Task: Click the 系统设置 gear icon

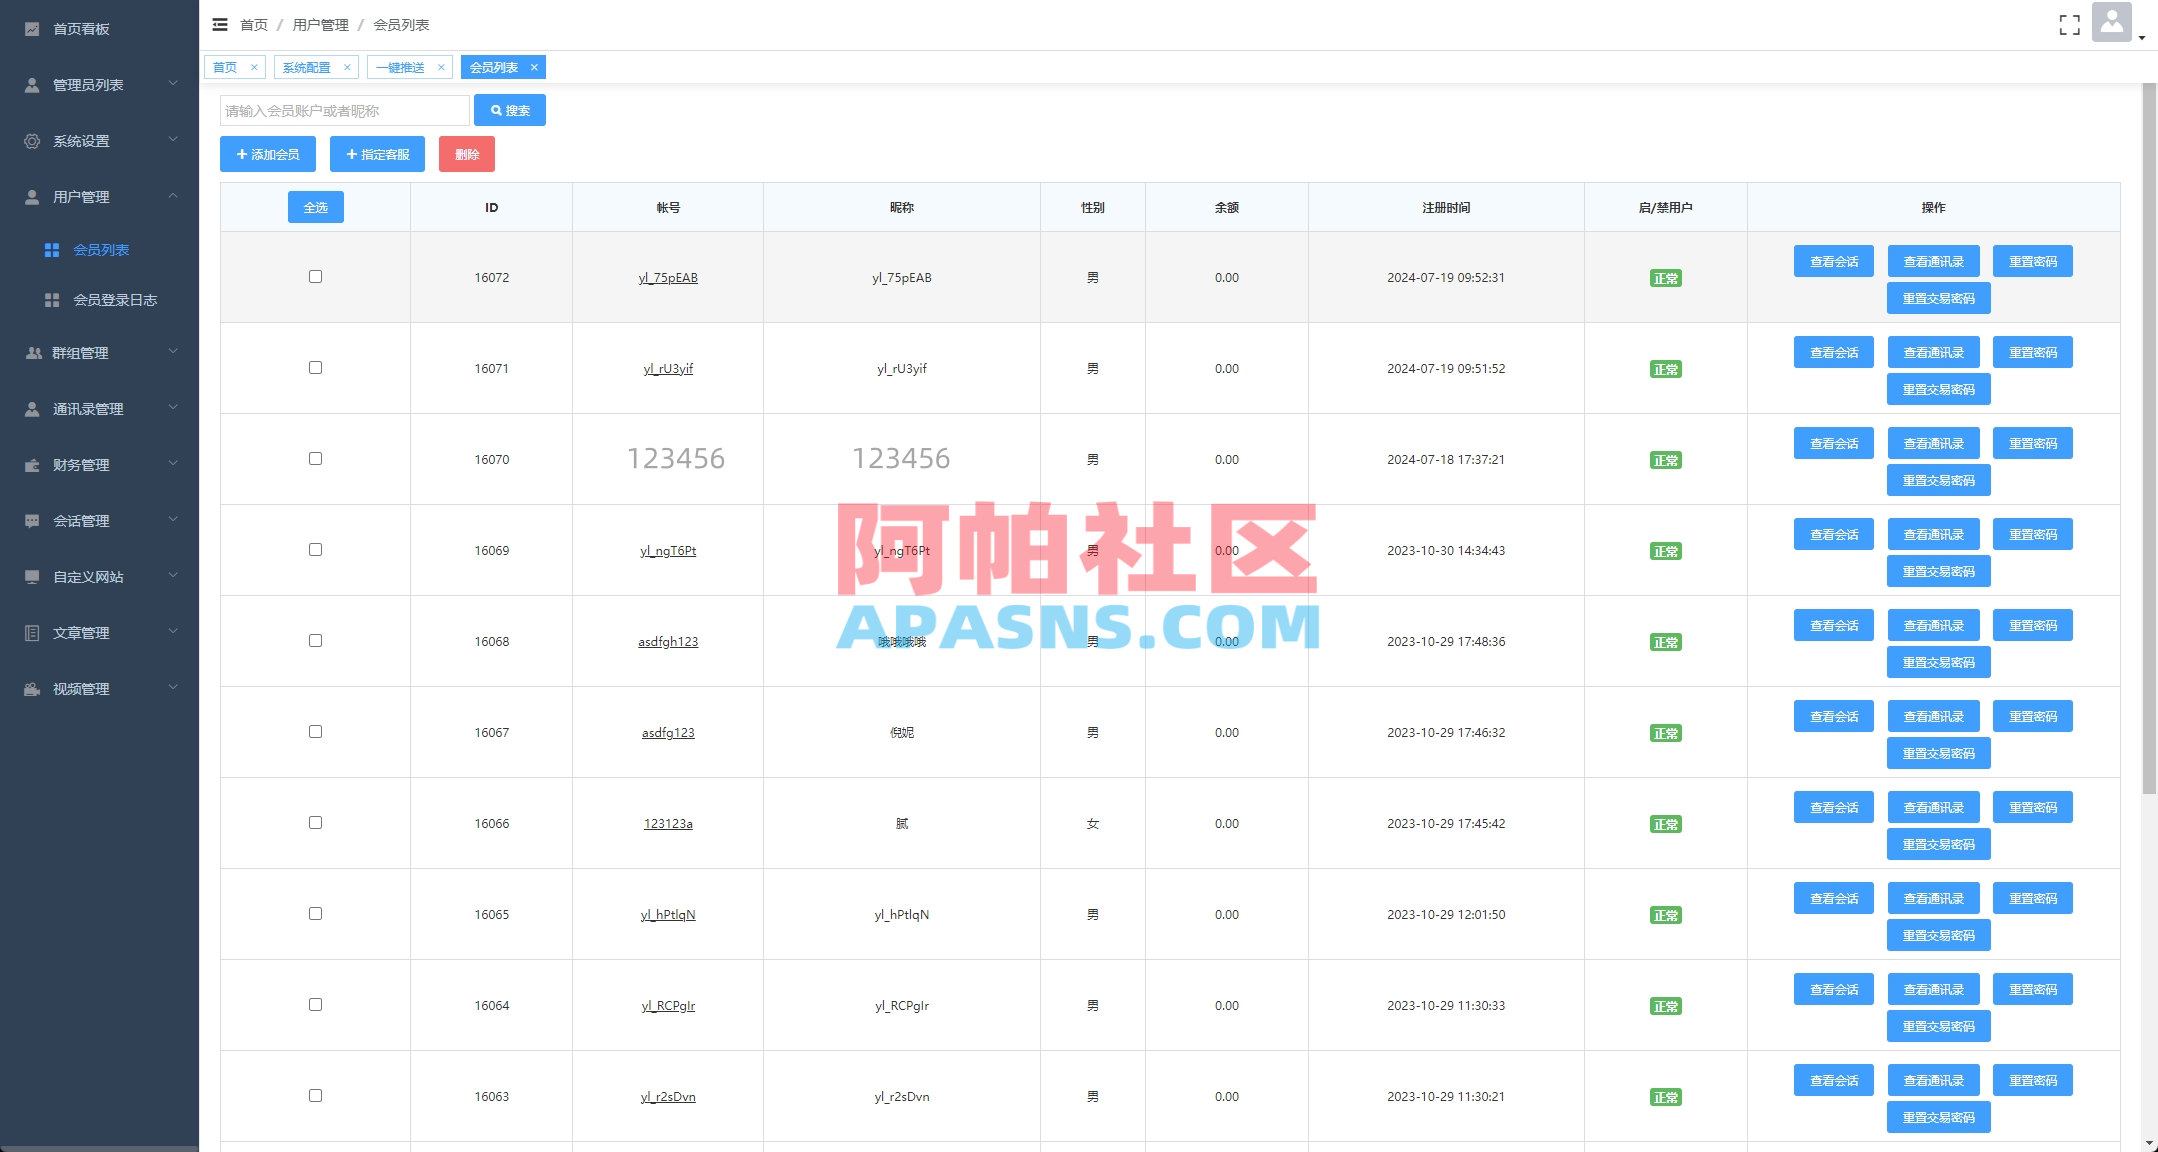Action: (x=31, y=141)
